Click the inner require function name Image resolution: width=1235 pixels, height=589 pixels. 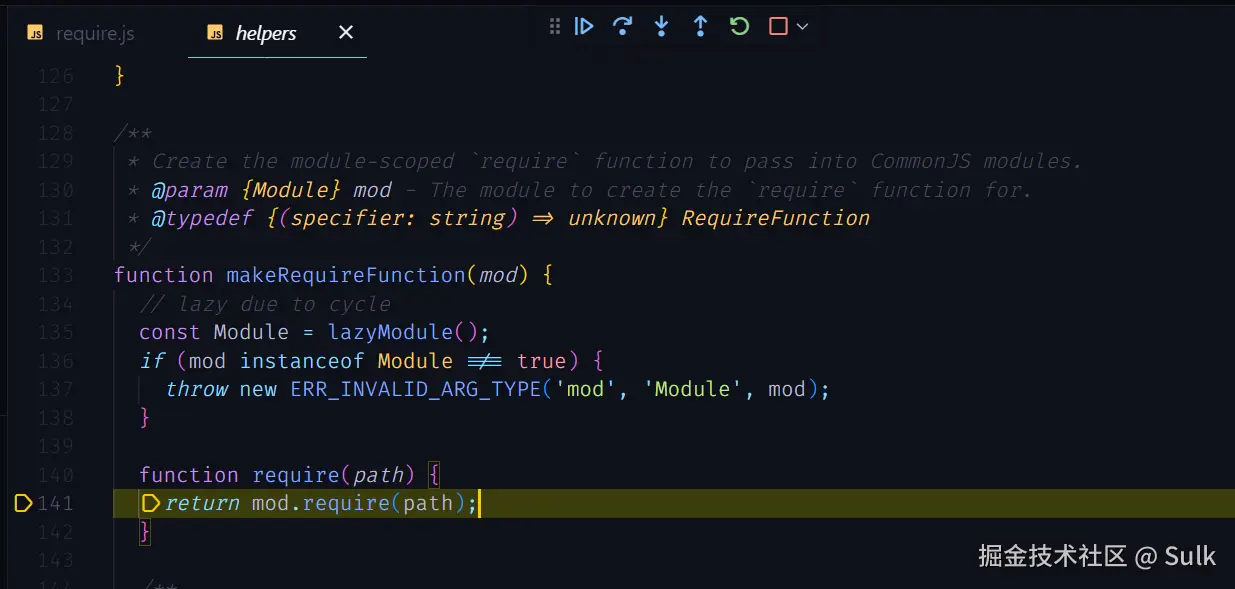click(x=296, y=475)
